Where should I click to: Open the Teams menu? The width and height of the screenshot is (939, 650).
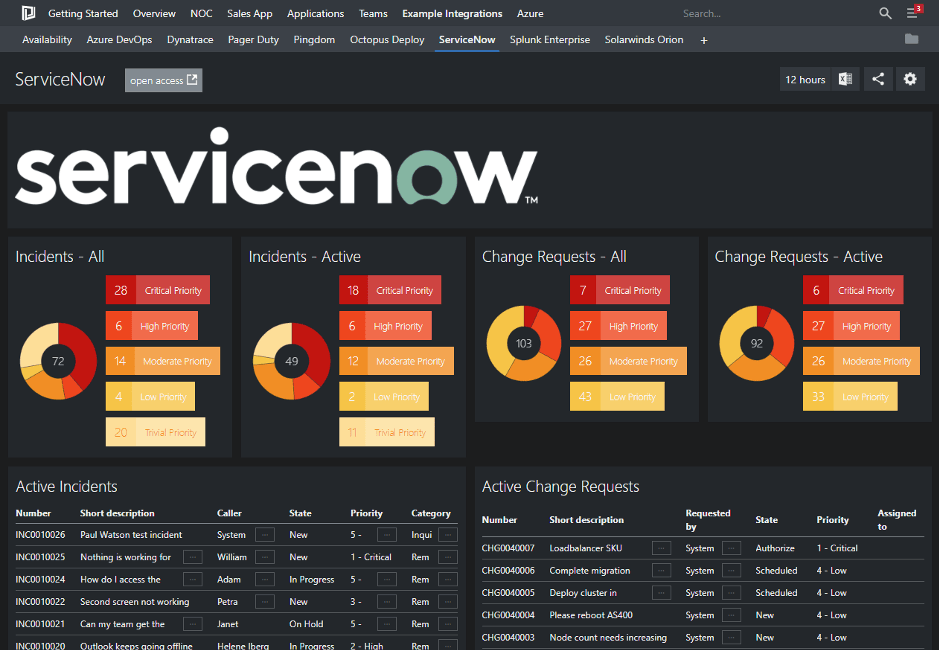click(x=373, y=13)
